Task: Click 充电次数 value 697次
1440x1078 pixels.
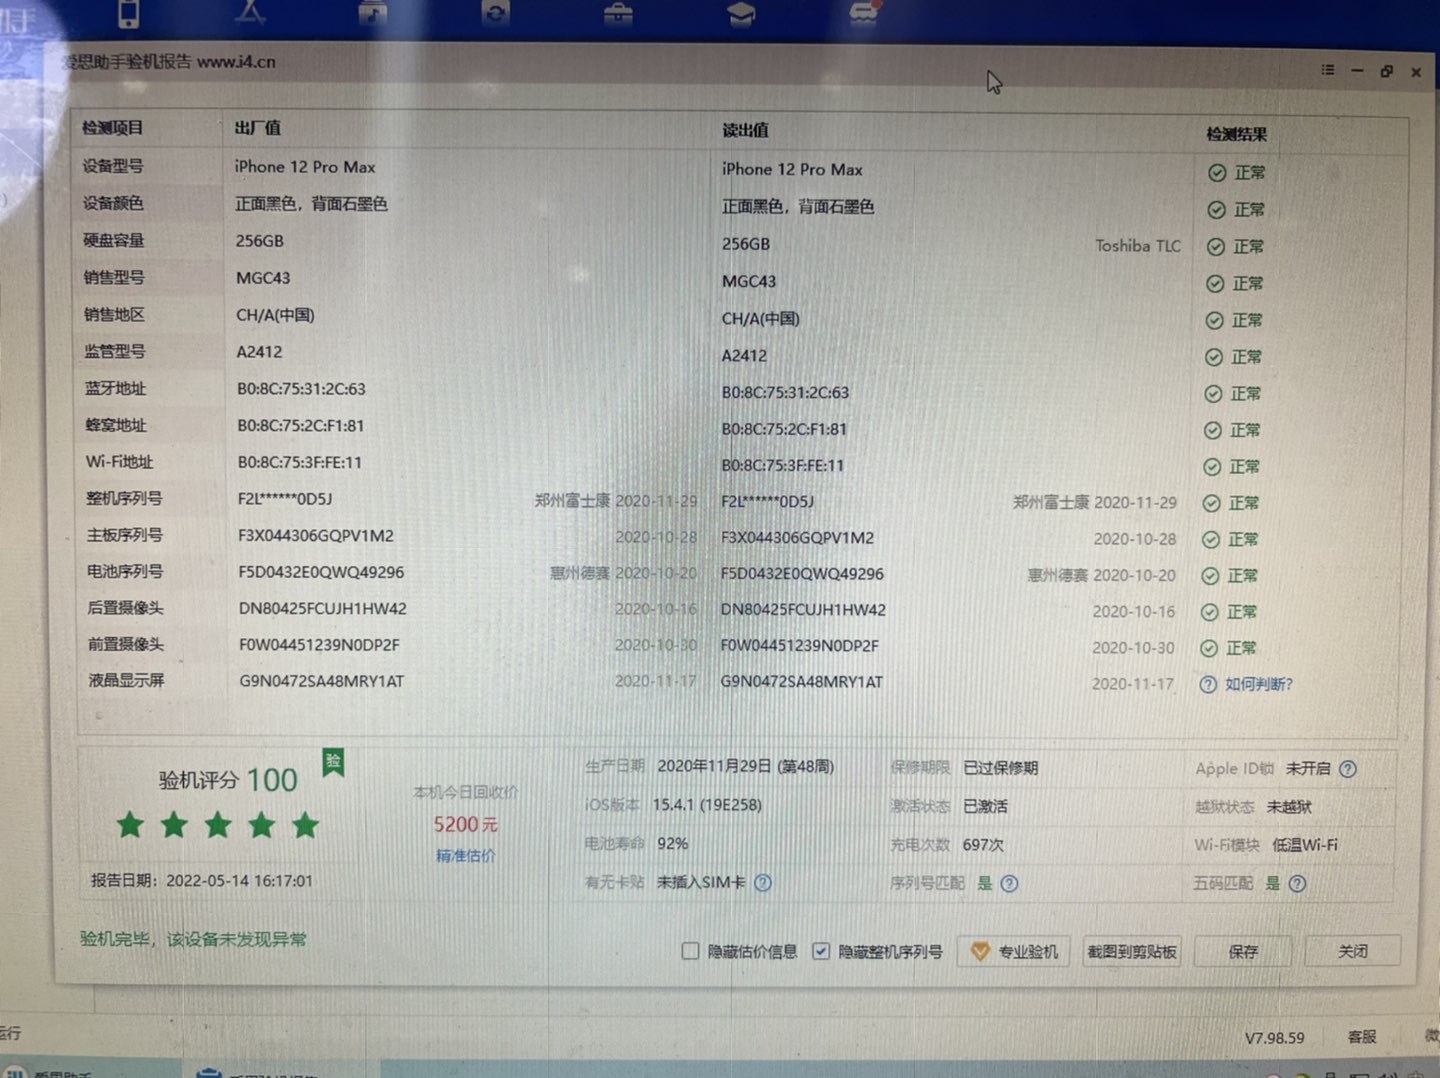Action: [x=983, y=845]
